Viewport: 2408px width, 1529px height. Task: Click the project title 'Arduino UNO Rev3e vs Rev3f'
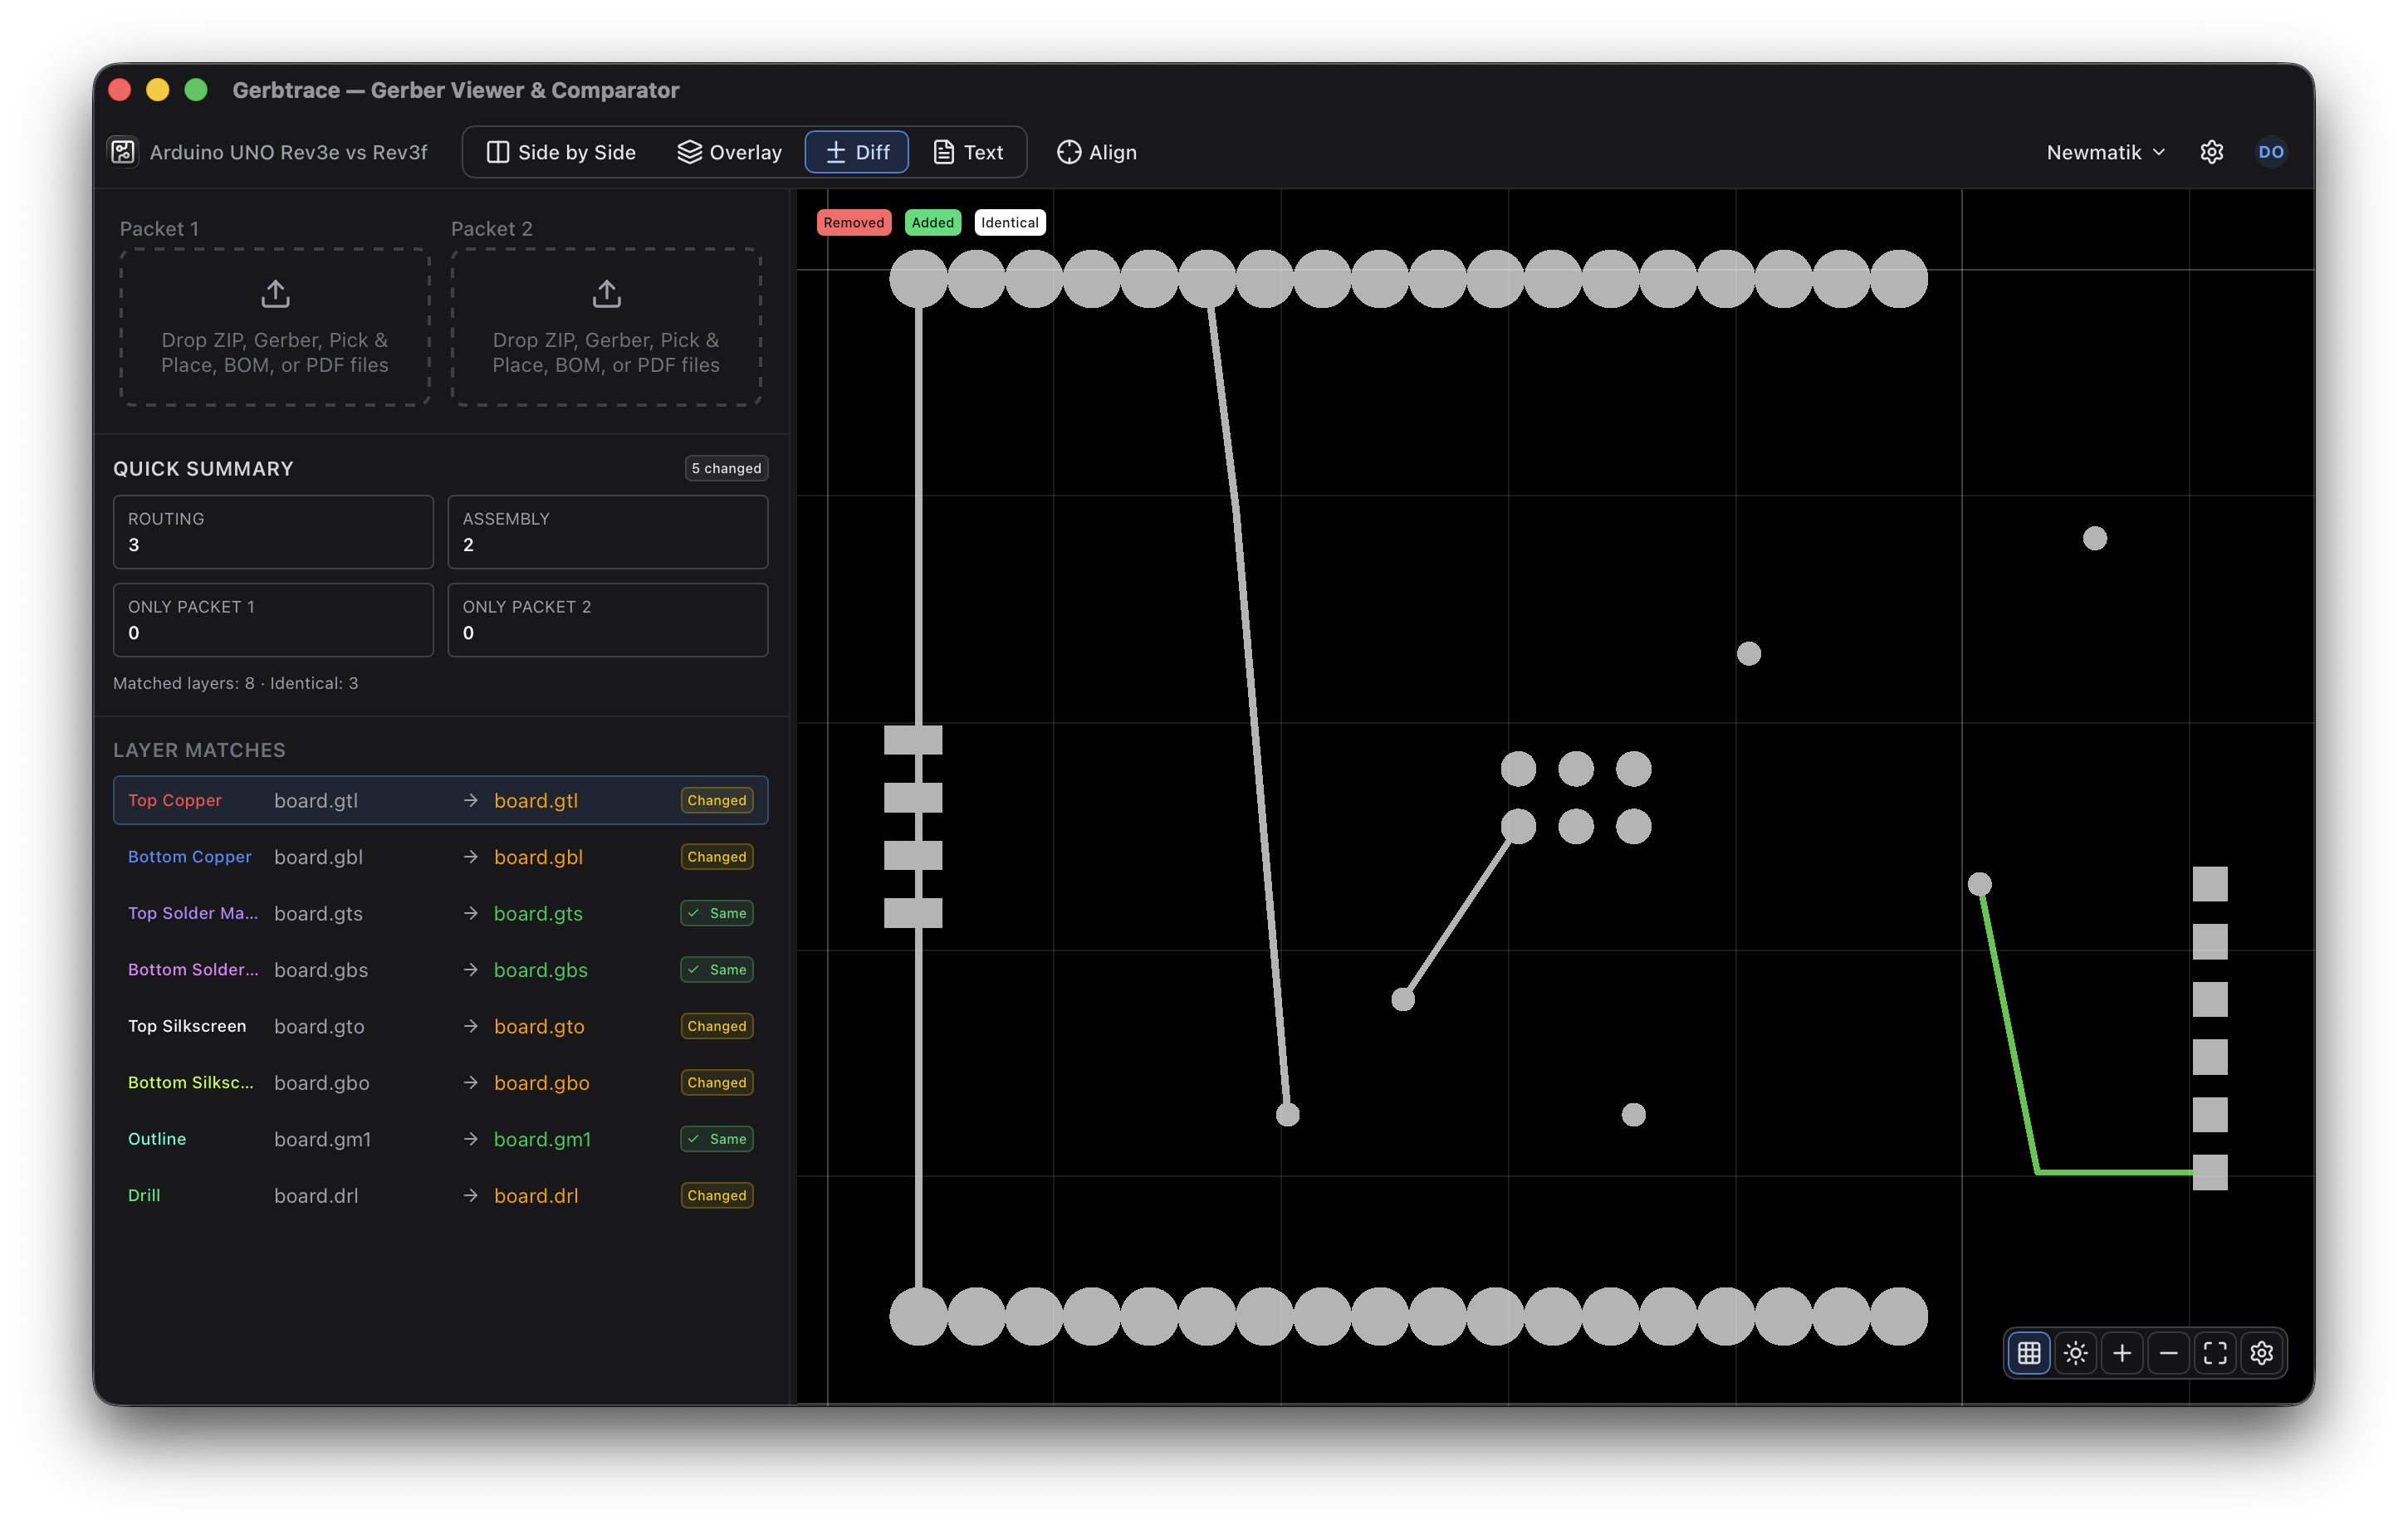tap(288, 152)
